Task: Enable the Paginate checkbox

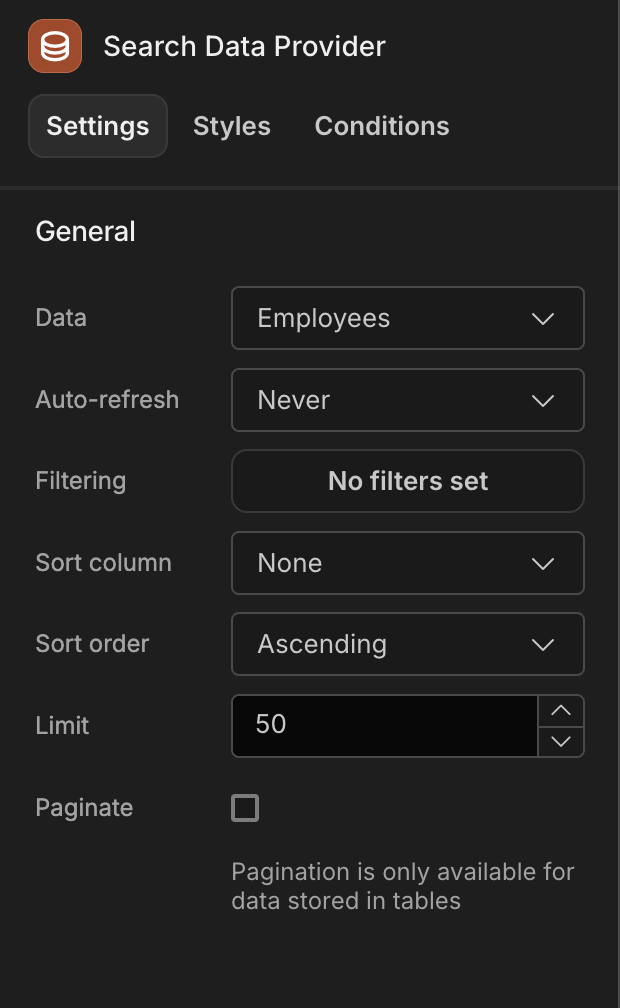Action: point(245,808)
